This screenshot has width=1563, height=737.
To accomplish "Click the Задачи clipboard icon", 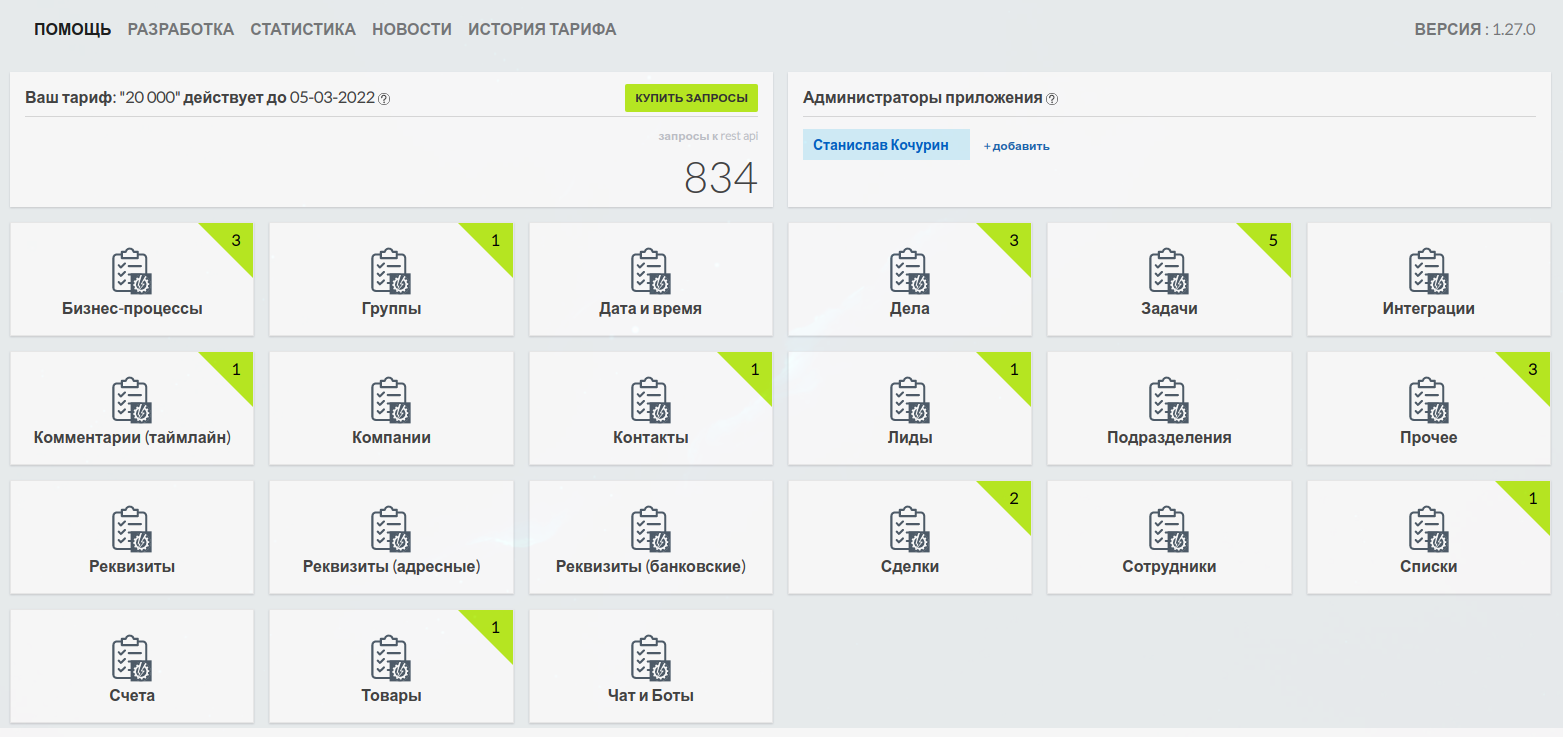I will (1169, 271).
